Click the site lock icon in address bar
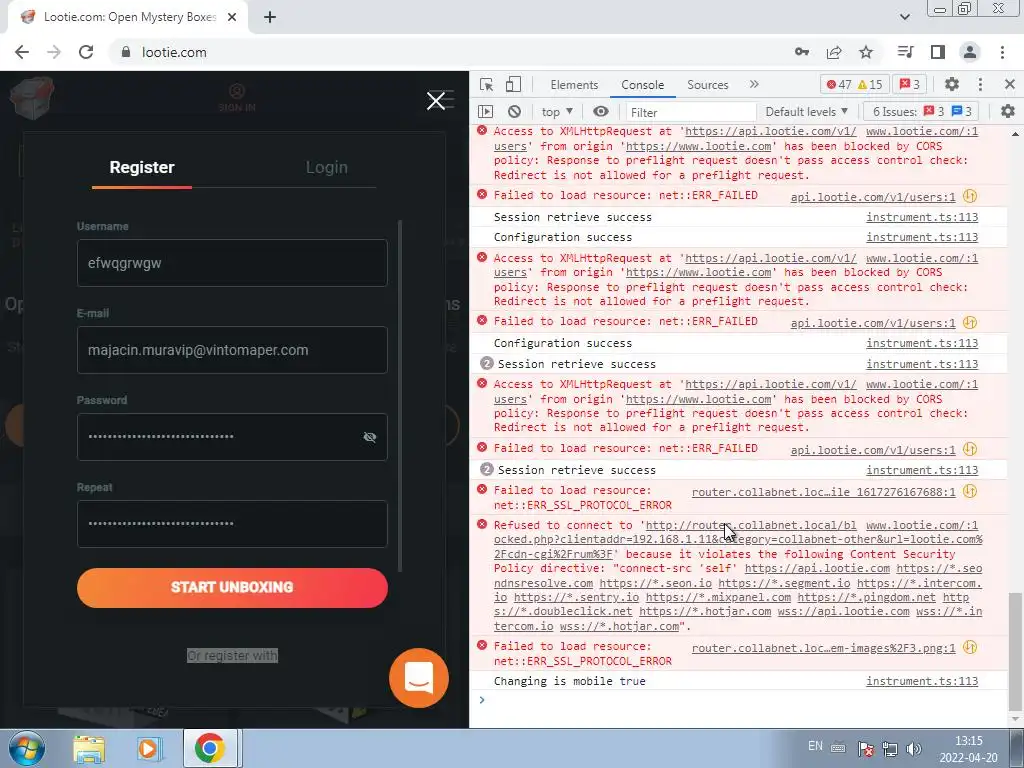 tap(125, 52)
